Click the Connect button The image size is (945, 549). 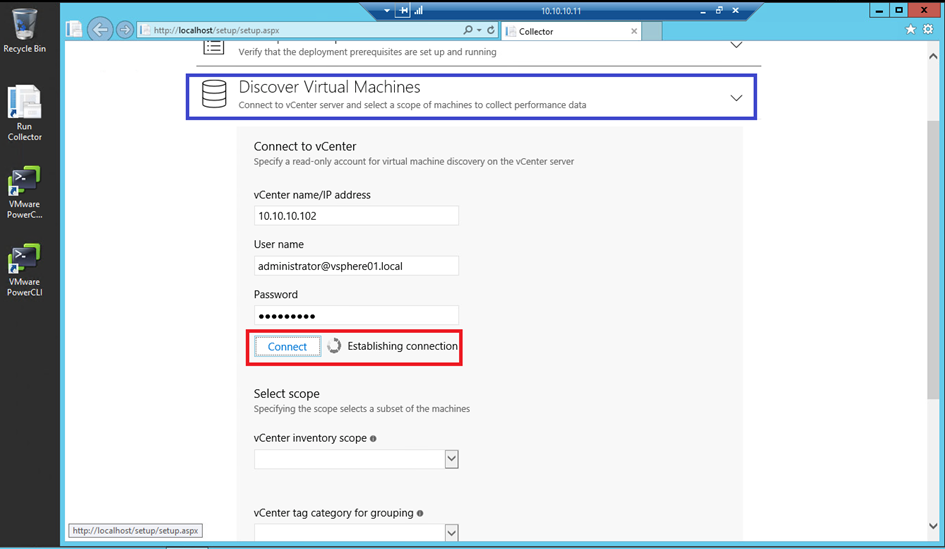click(x=287, y=347)
